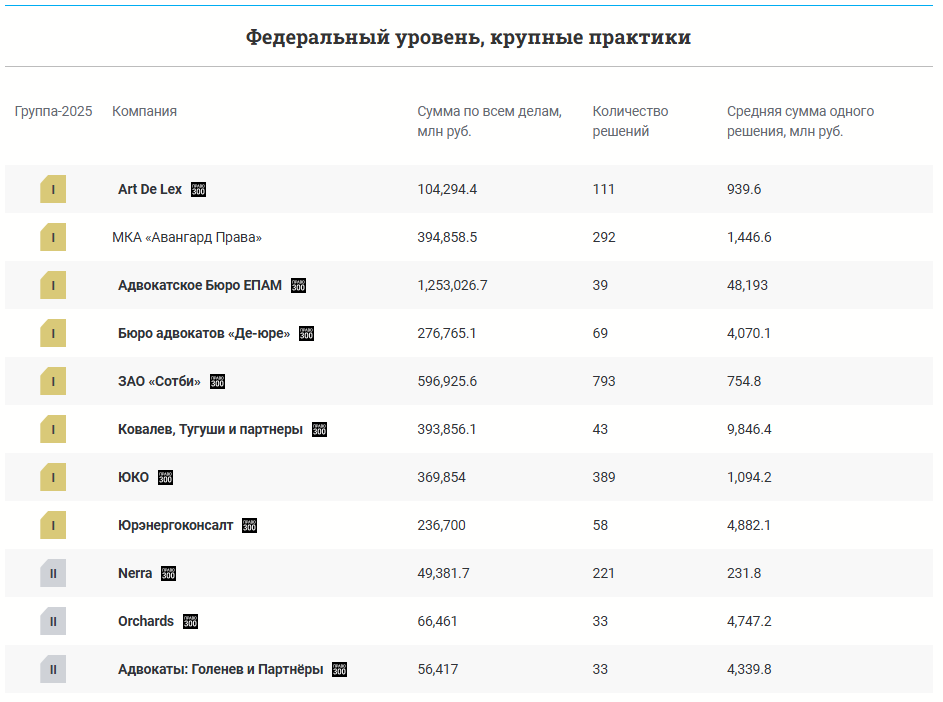
Task: Click the Право-300 badge next to Orchards
Action: click(191, 621)
